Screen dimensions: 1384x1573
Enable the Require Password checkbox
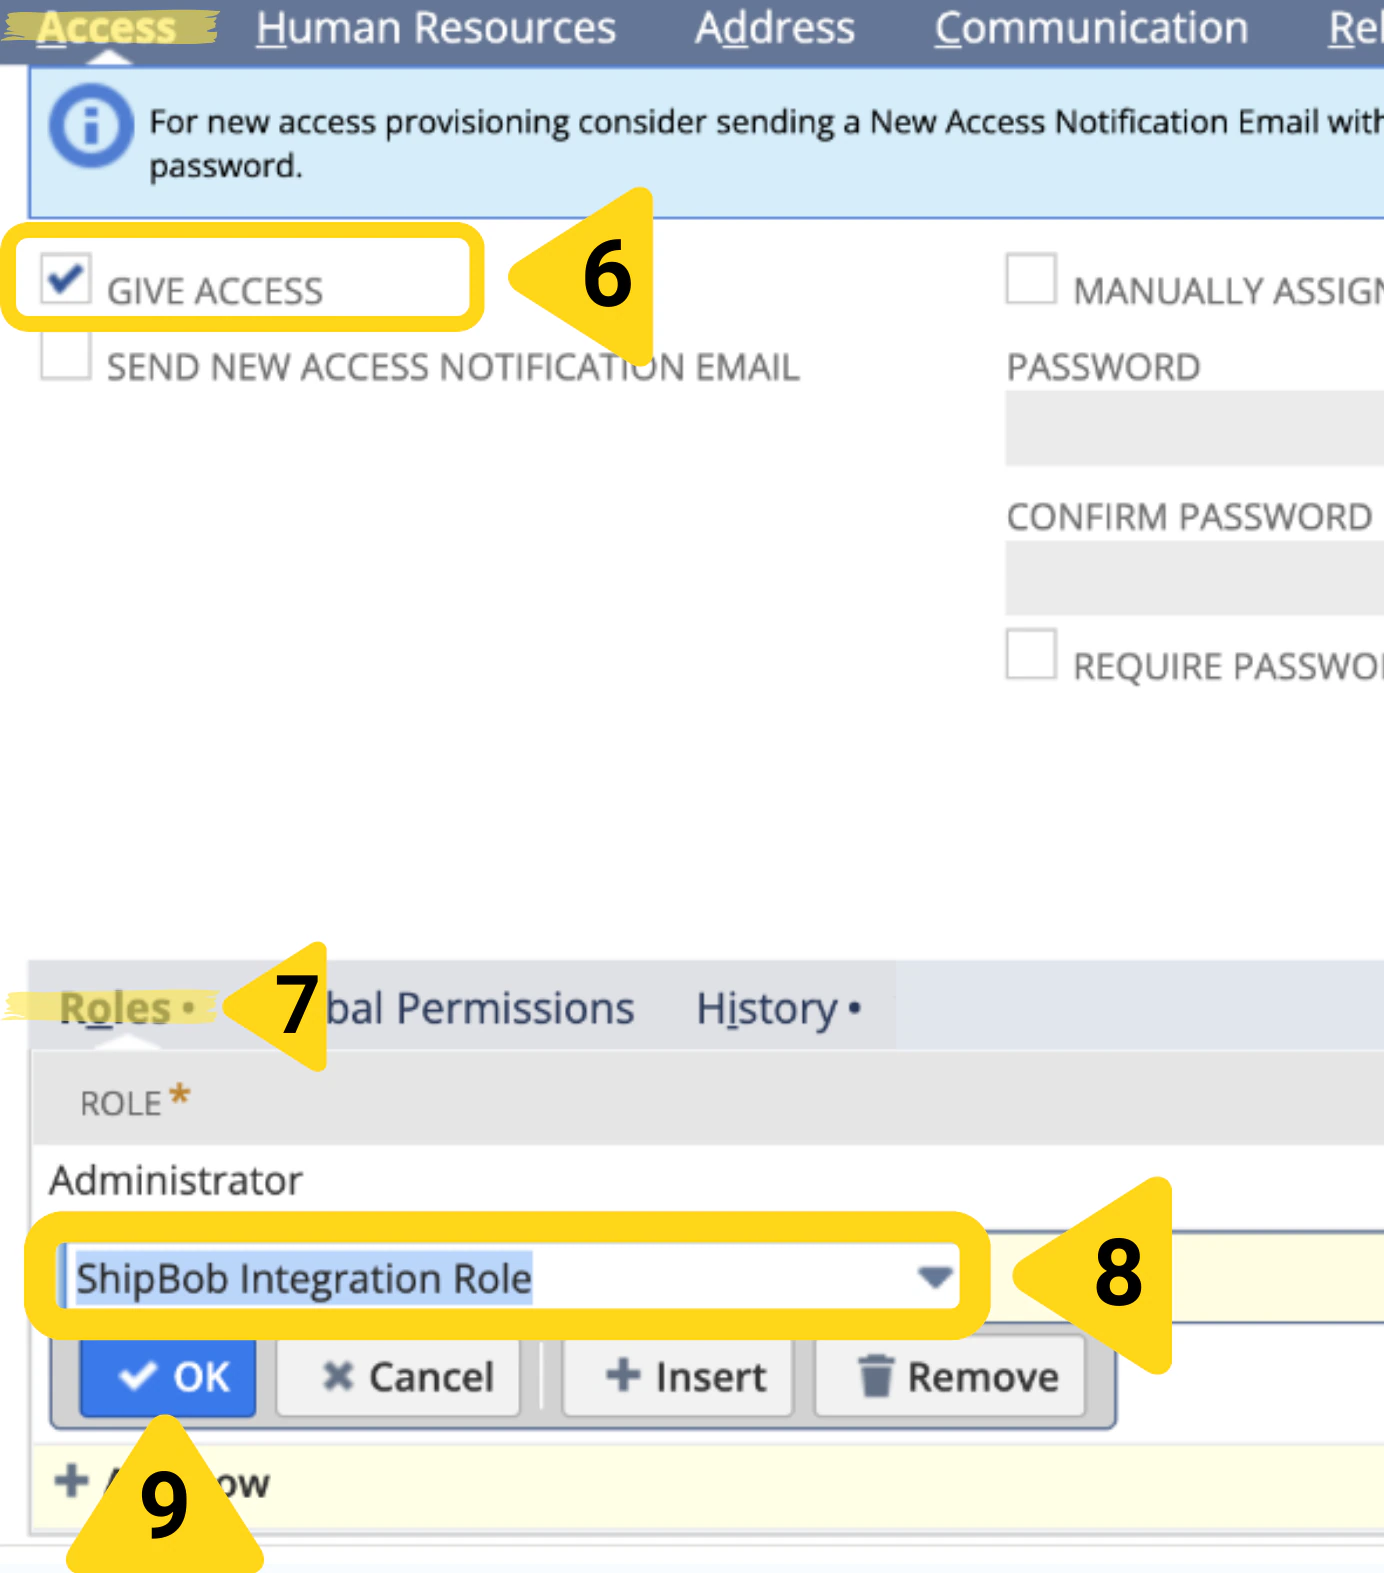pyautogui.click(x=1031, y=655)
